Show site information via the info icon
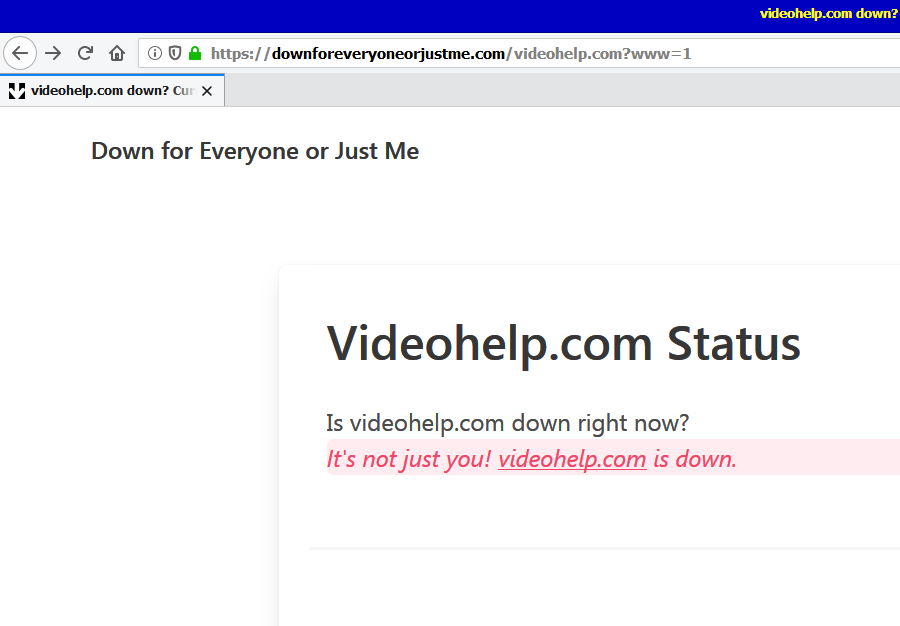Screen dimensions: 900x626 (154, 53)
